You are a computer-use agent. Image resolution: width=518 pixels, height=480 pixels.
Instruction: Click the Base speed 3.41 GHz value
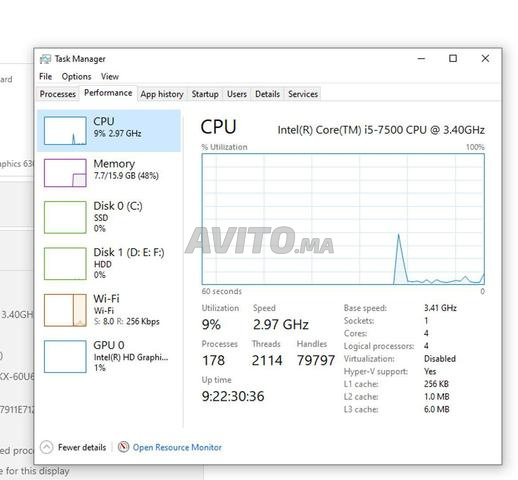pos(440,308)
